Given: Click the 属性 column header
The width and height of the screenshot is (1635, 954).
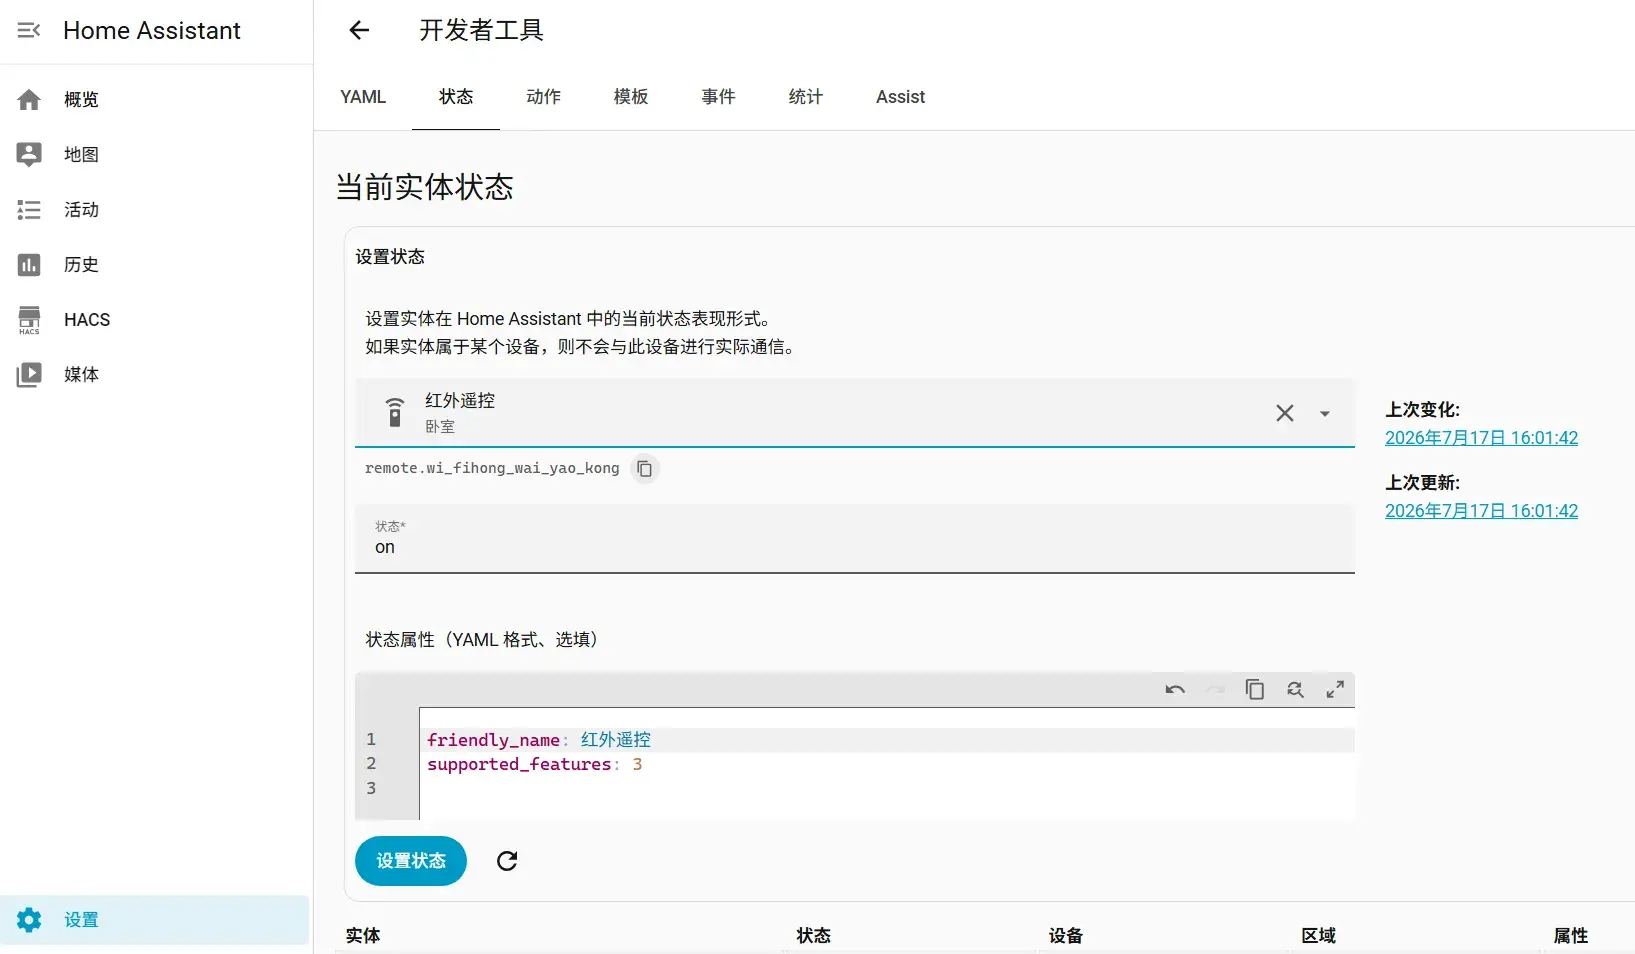Looking at the screenshot, I should [x=1571, y=936].
